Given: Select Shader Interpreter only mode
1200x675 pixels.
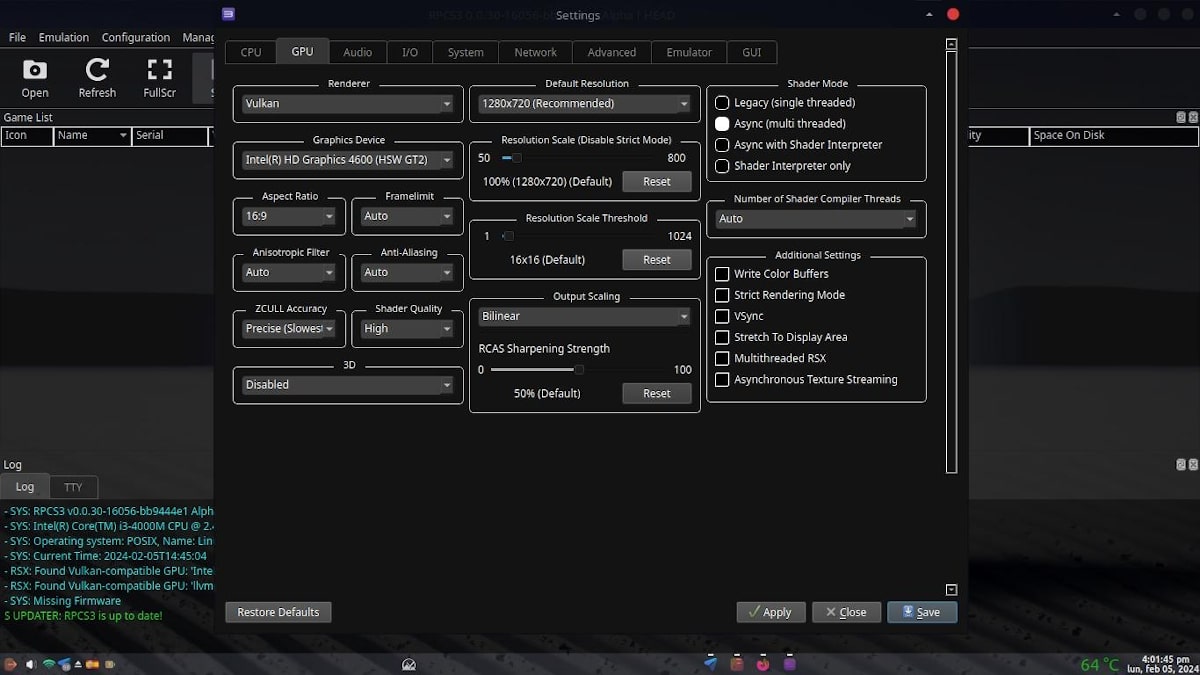Looking at the screenshot, I should point(720,166).
